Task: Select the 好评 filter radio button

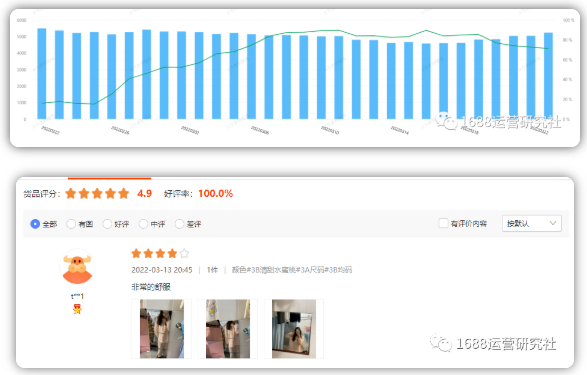Action: [x=107, y=224]
